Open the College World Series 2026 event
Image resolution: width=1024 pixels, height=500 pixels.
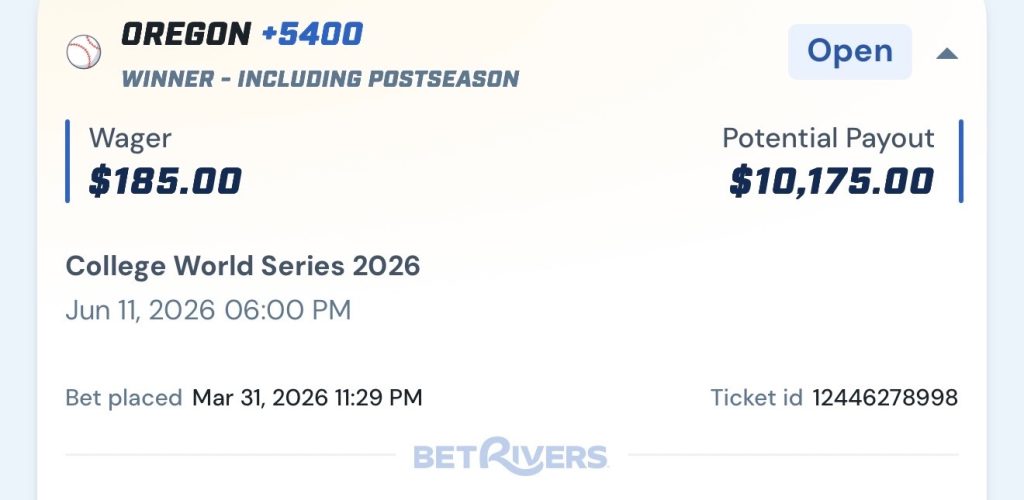click(243, 266)
